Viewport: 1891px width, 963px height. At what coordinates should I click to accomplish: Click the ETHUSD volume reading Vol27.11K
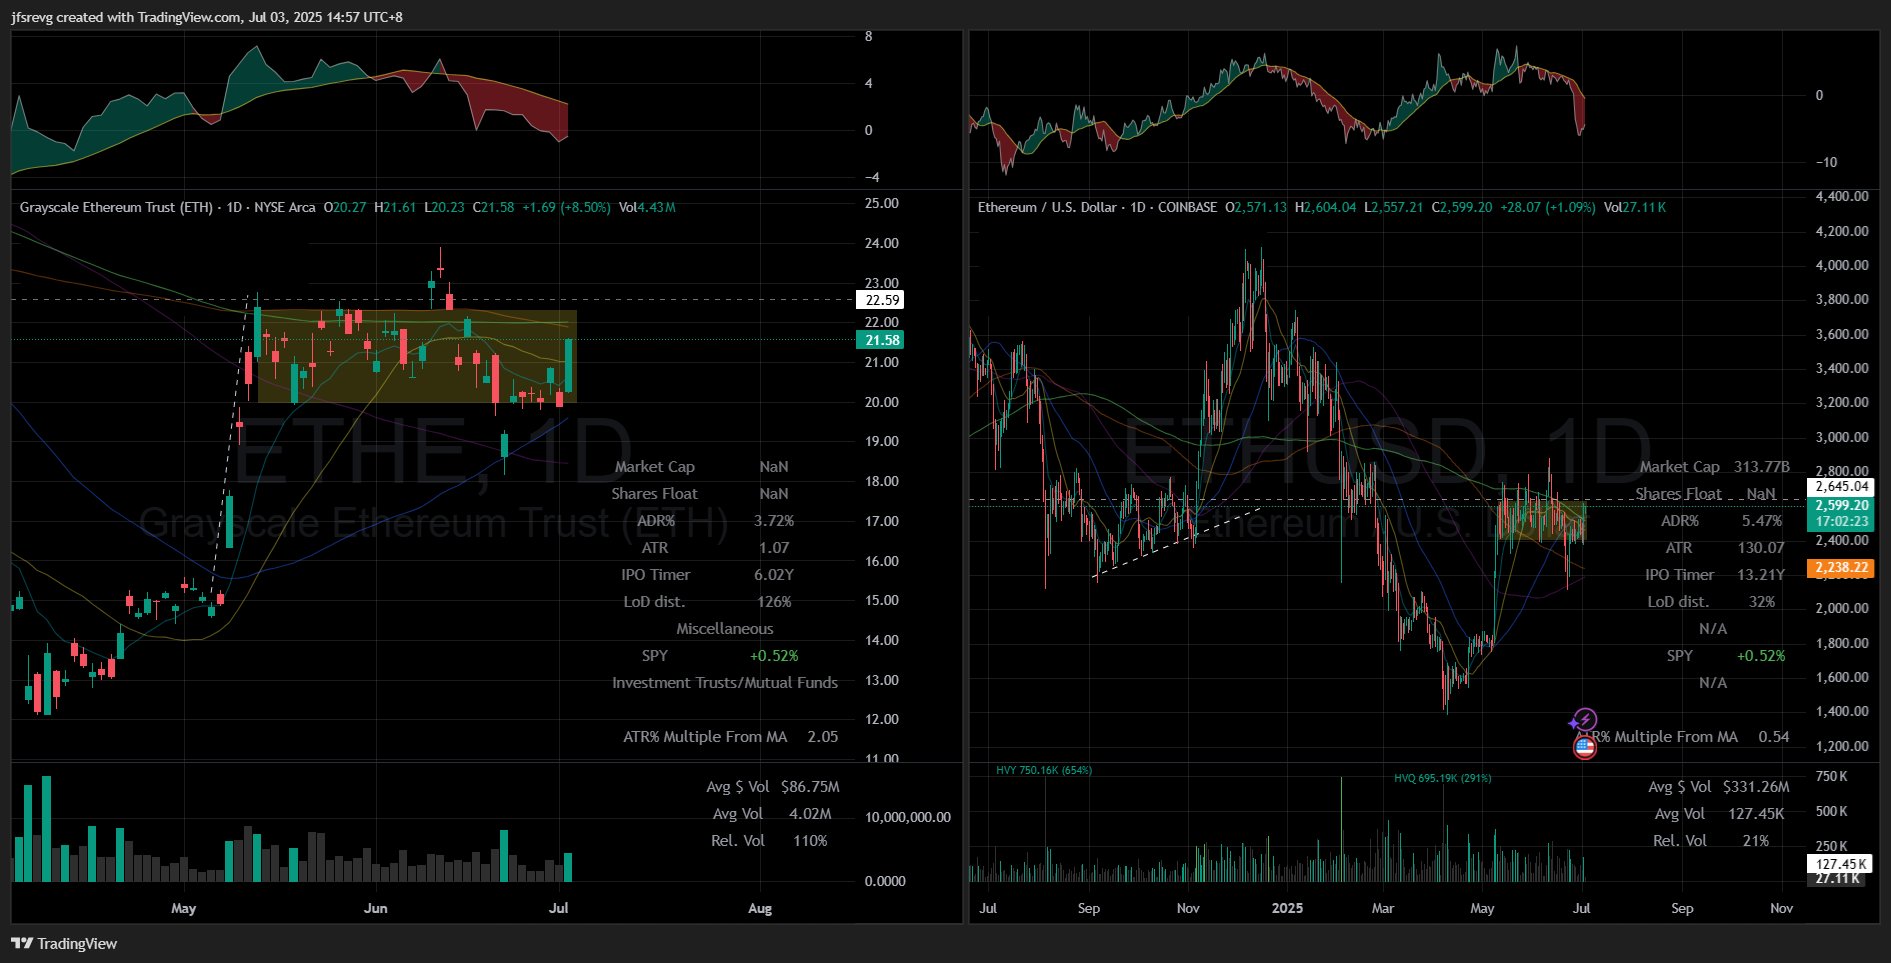pyautogui.click(x=1635, y=207)
